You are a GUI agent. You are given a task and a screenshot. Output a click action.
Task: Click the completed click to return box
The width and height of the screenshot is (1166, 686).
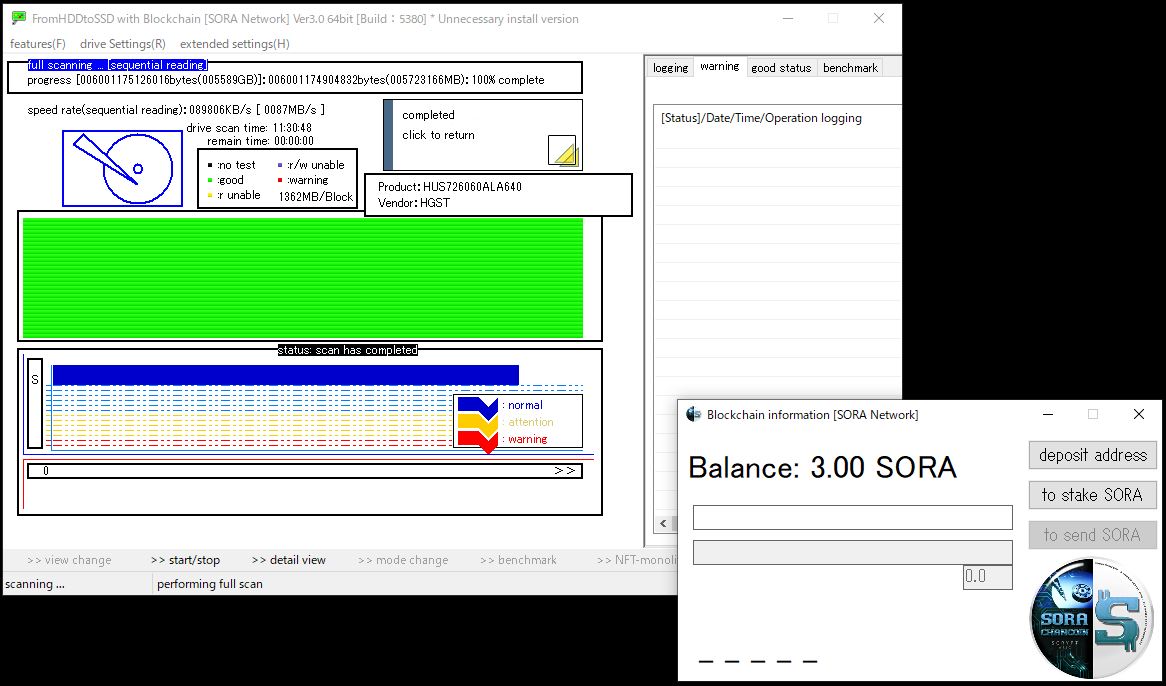[483, 135]
